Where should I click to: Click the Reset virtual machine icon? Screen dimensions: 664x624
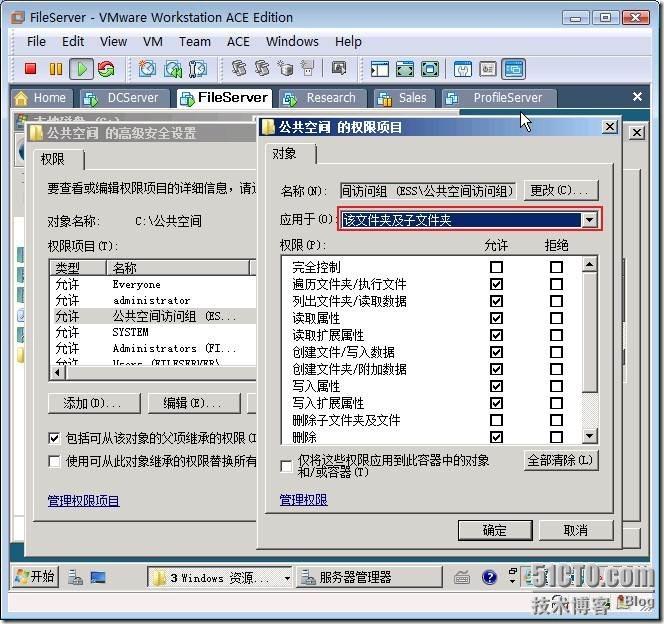[106, 69]
